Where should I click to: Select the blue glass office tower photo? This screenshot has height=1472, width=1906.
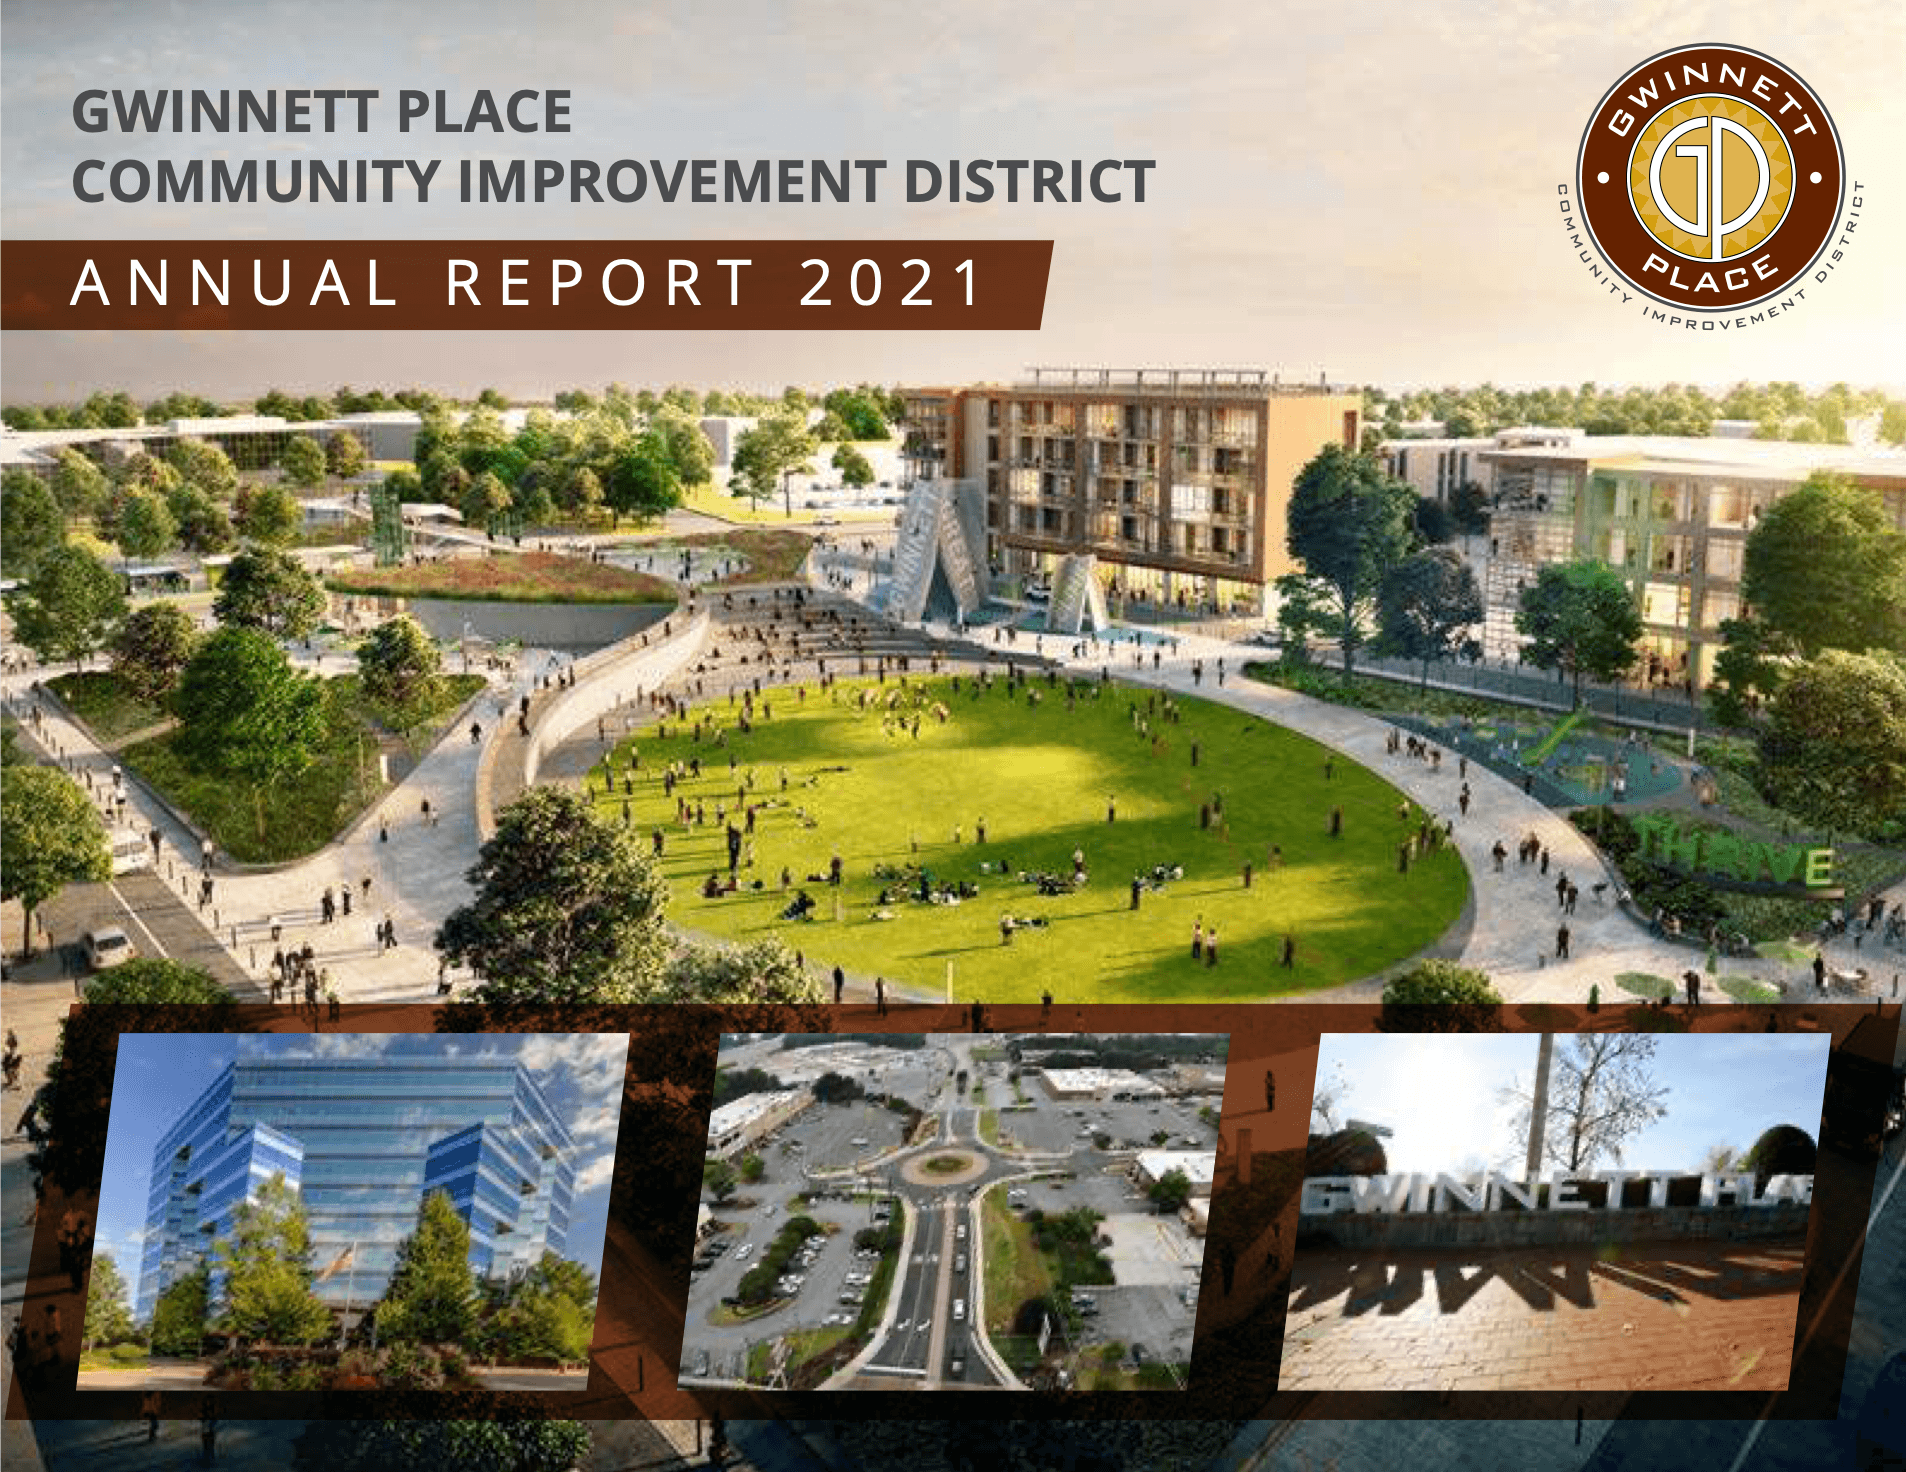pos(353,1211)
